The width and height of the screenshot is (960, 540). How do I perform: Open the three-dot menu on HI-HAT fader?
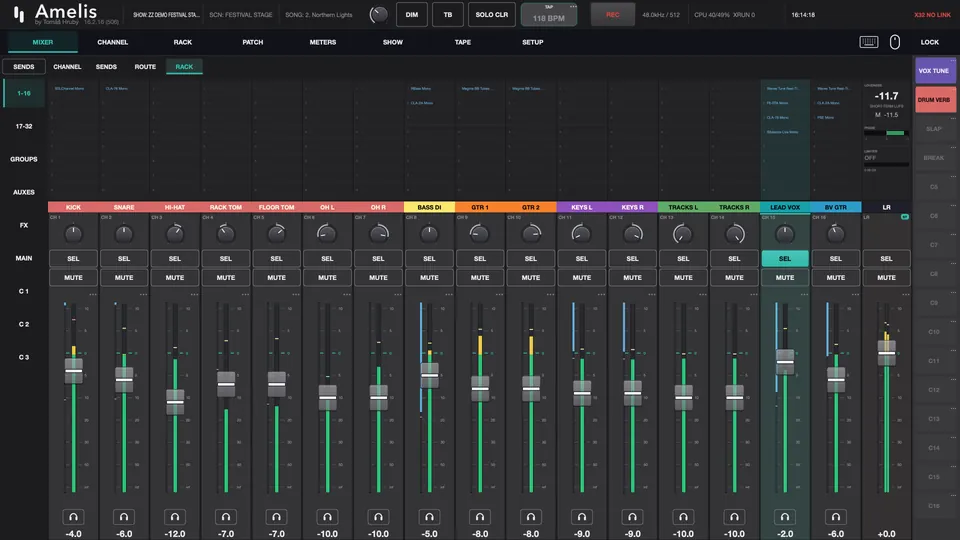[194, 294]
